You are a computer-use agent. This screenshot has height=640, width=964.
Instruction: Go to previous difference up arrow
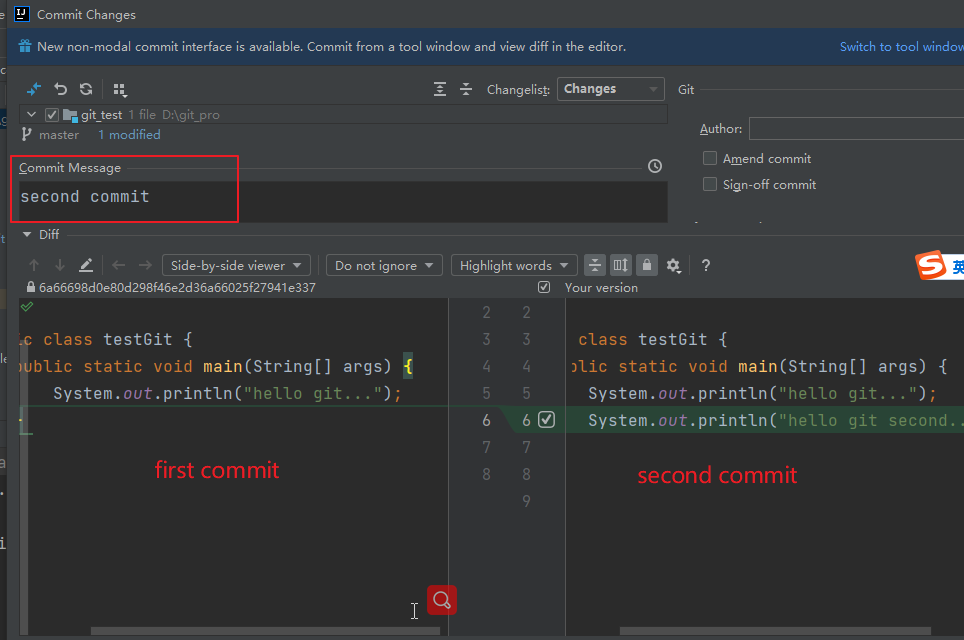click(34, 265)
